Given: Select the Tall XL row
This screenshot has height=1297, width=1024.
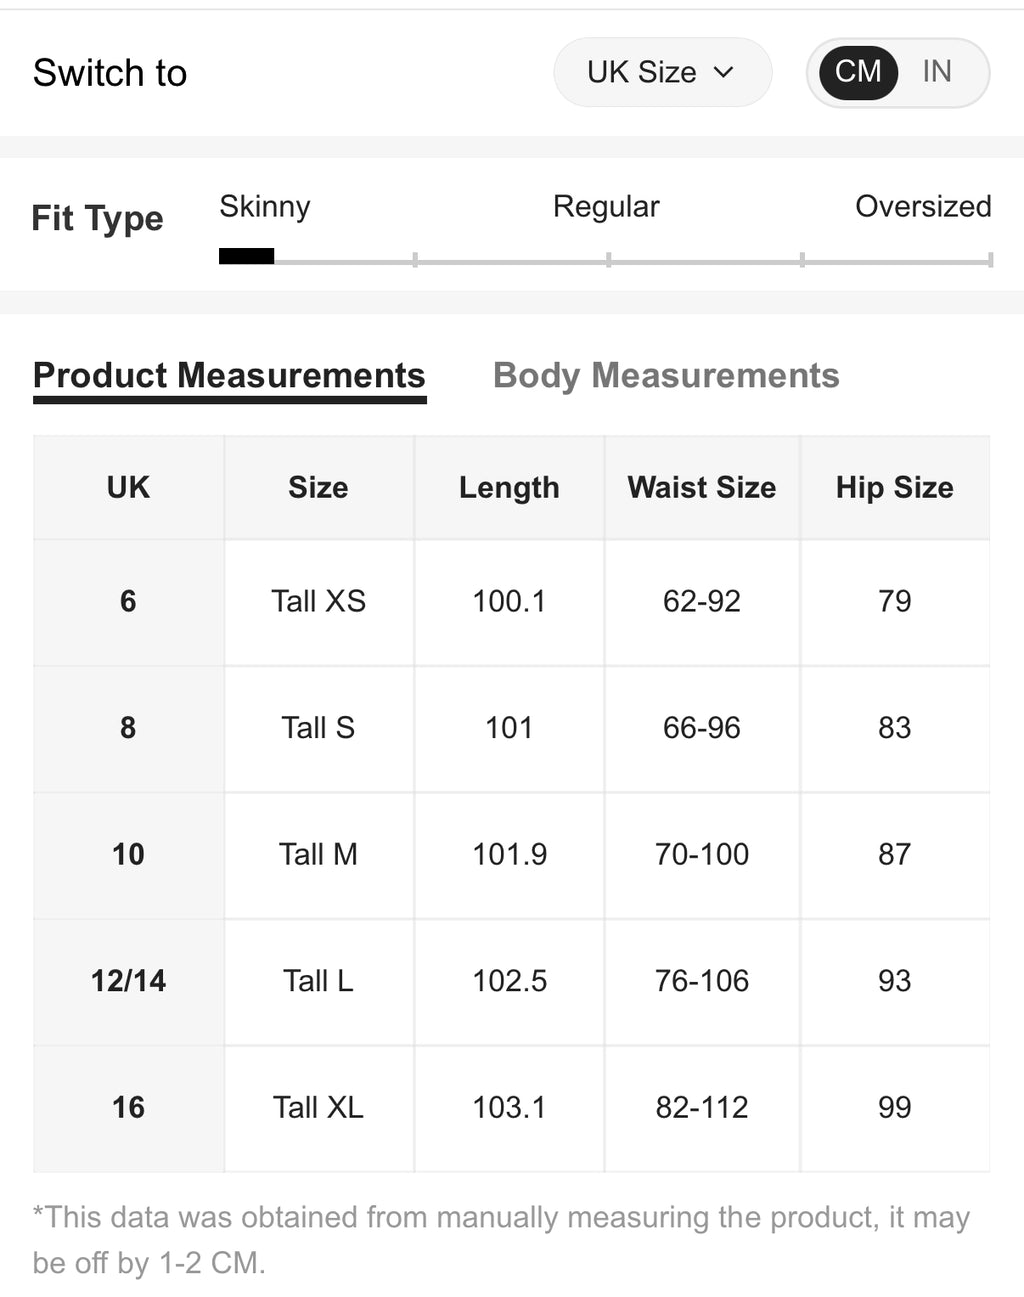Looking at the screenshot, I should point(319,1108).
